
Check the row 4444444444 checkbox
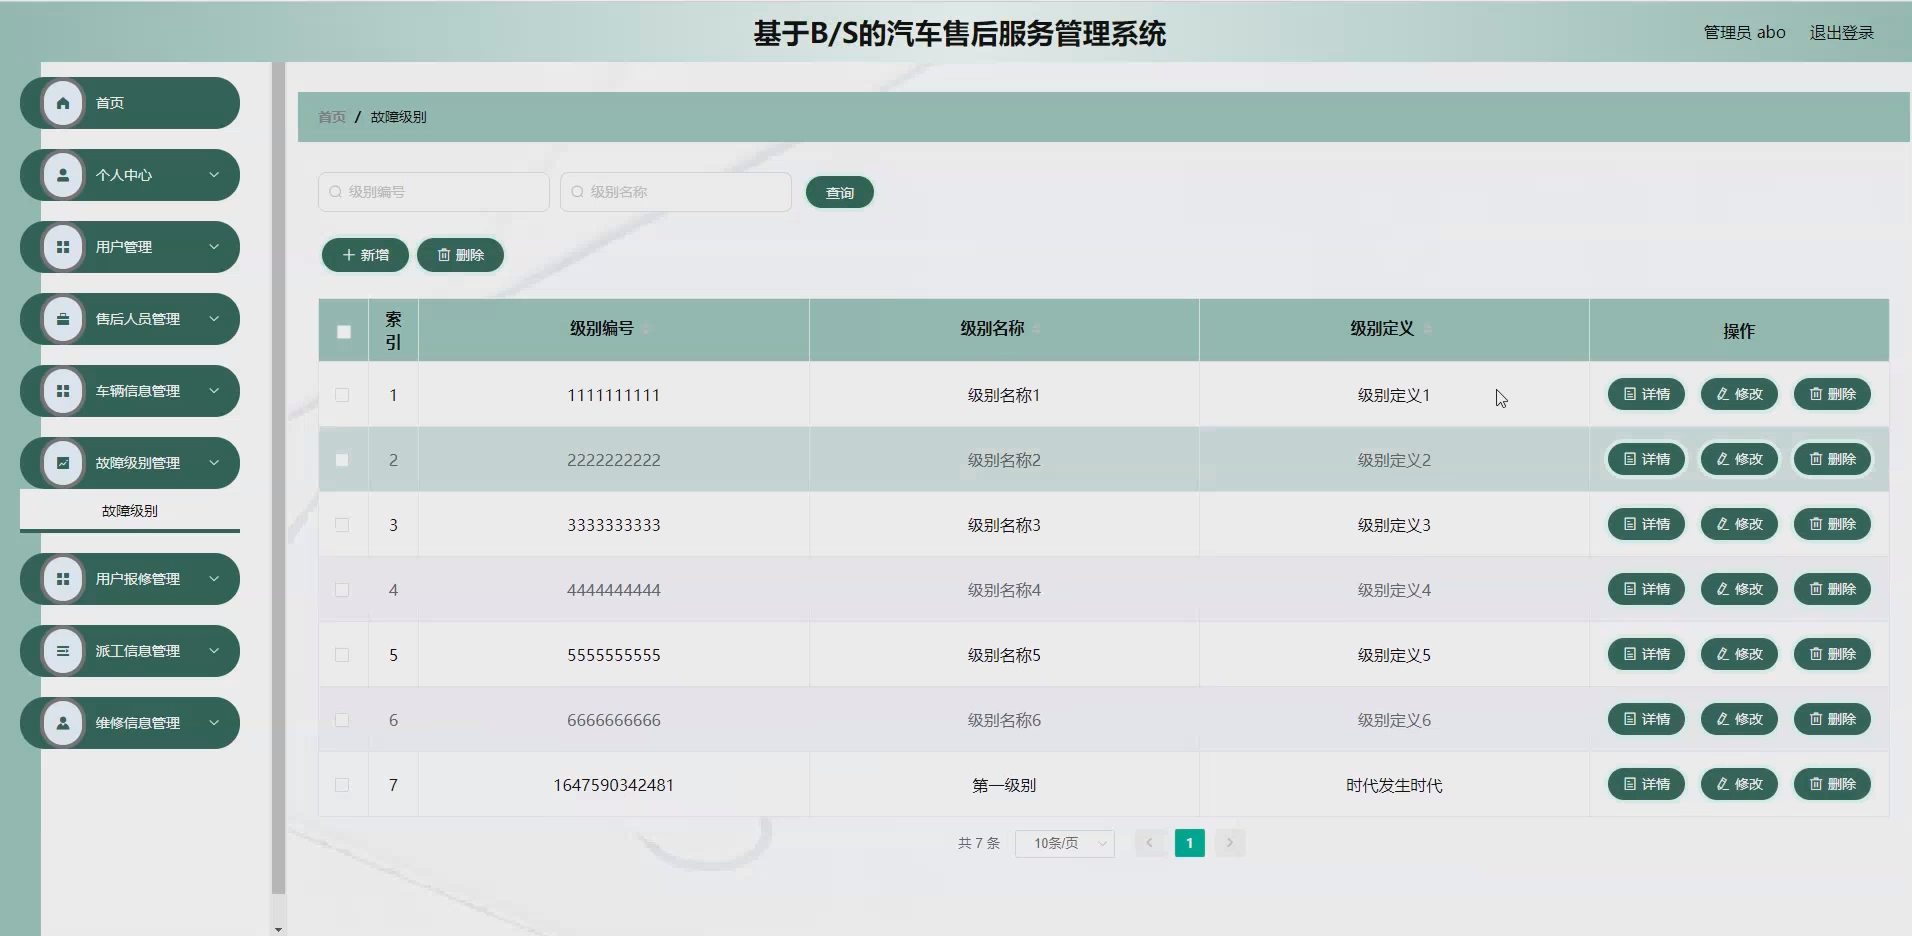coord(342,590)
